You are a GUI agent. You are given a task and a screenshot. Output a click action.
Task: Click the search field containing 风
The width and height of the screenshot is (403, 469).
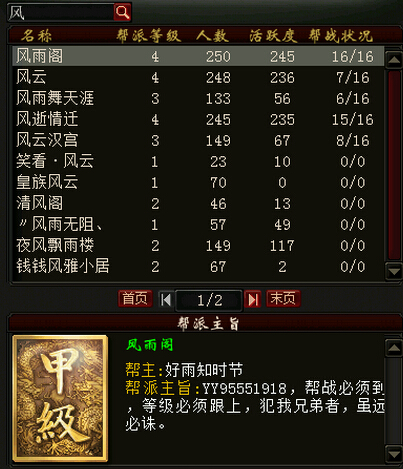(x=61, y=12)
